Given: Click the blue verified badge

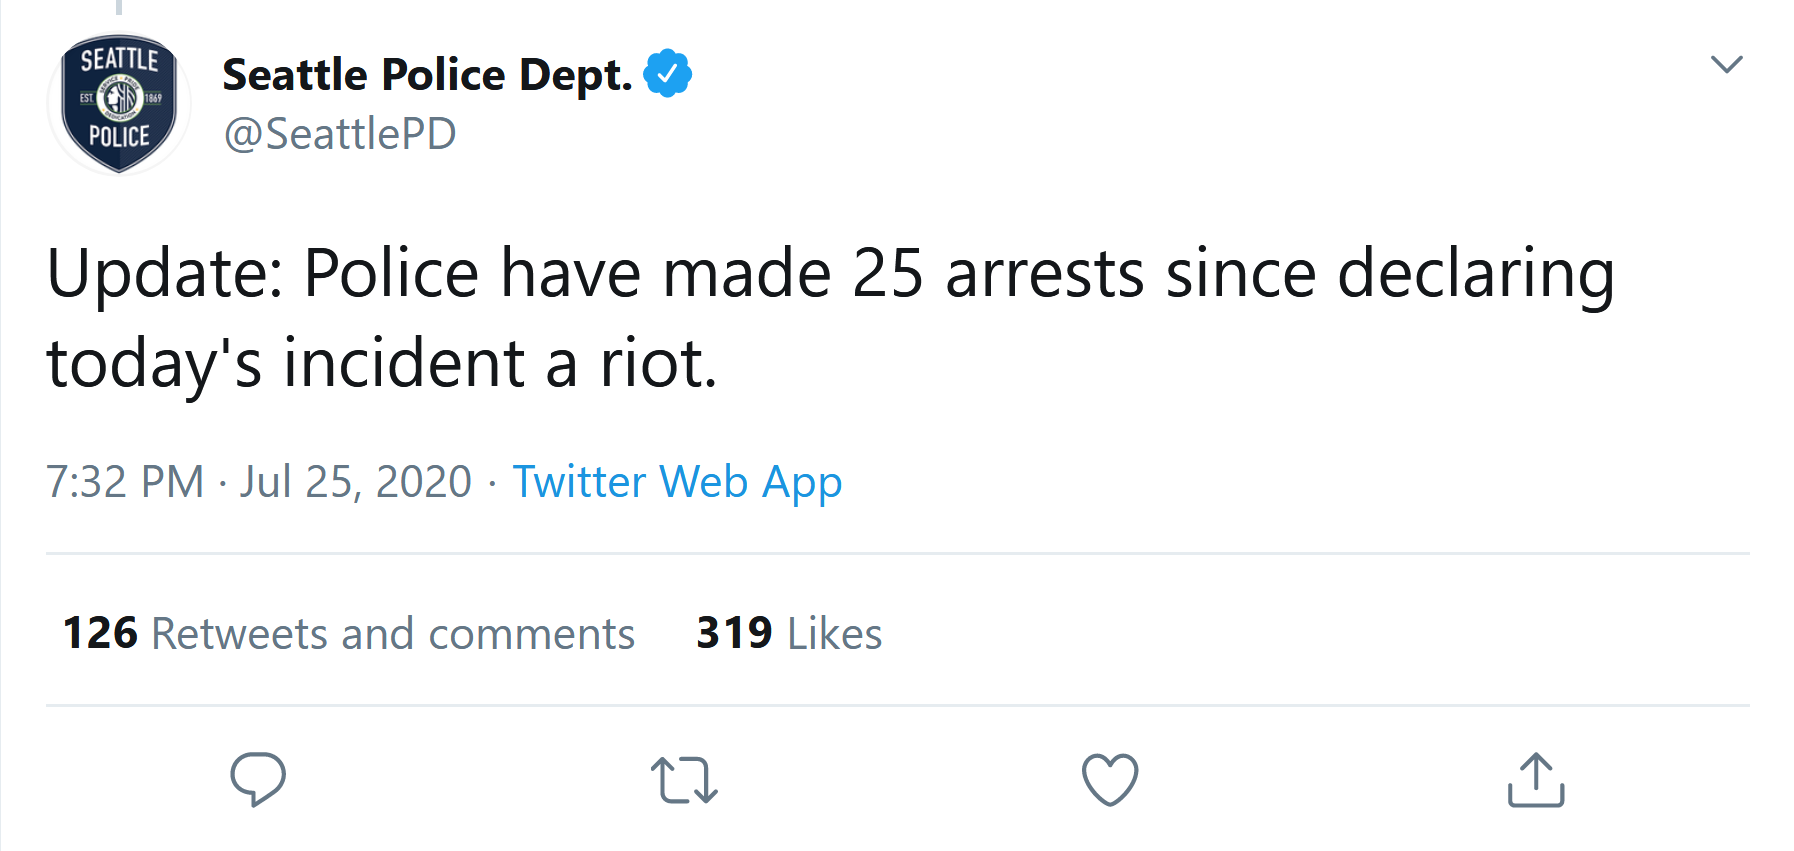Looking at the screenshot, I should coord(667,73).
